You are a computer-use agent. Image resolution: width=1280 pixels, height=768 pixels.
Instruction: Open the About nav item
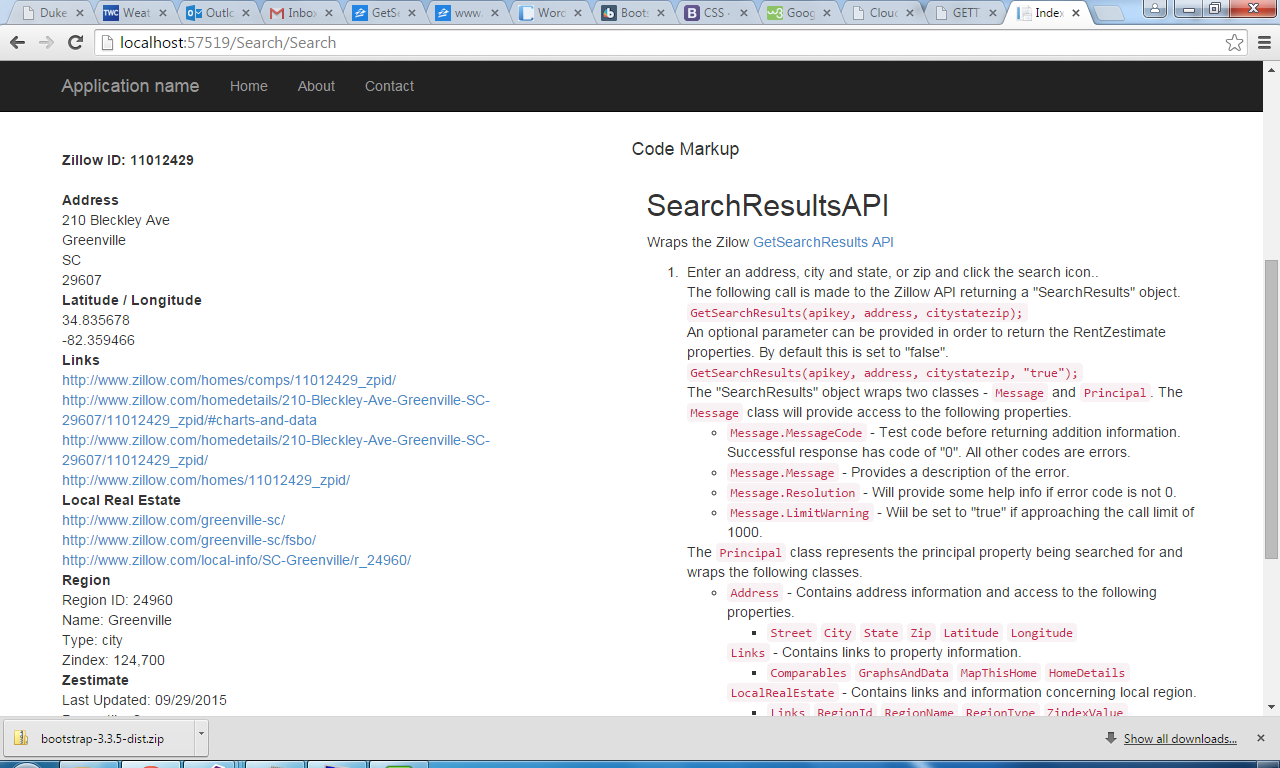click(x=316, y=86)
